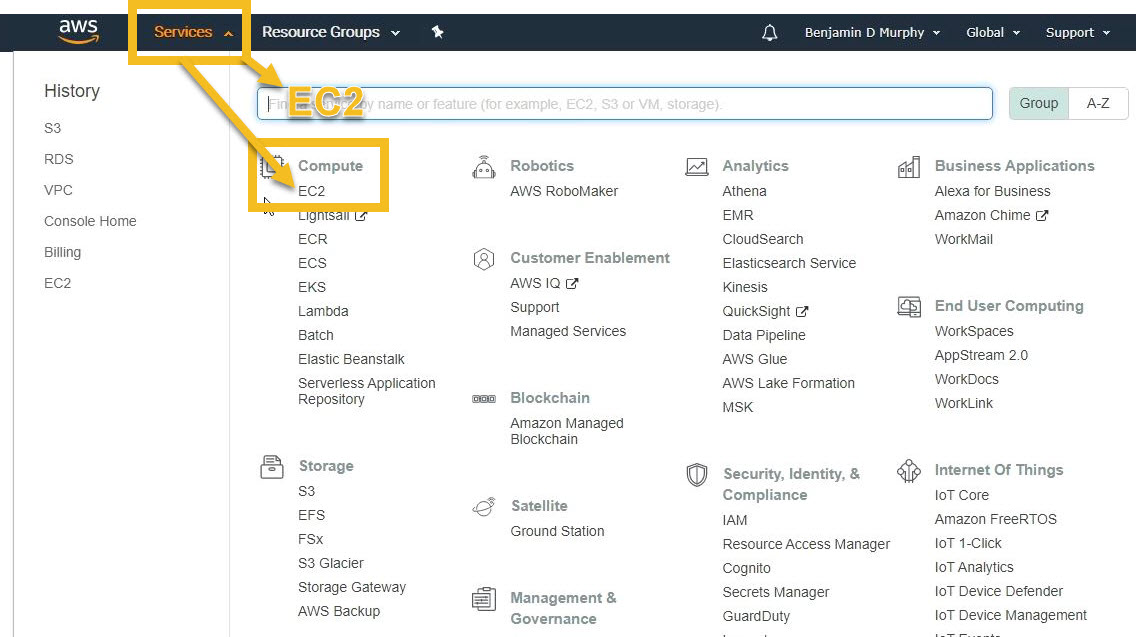Open AWS RoboMaker
Image resolution: width=1136 pixels, height=637 pixels.
(564, 191)
